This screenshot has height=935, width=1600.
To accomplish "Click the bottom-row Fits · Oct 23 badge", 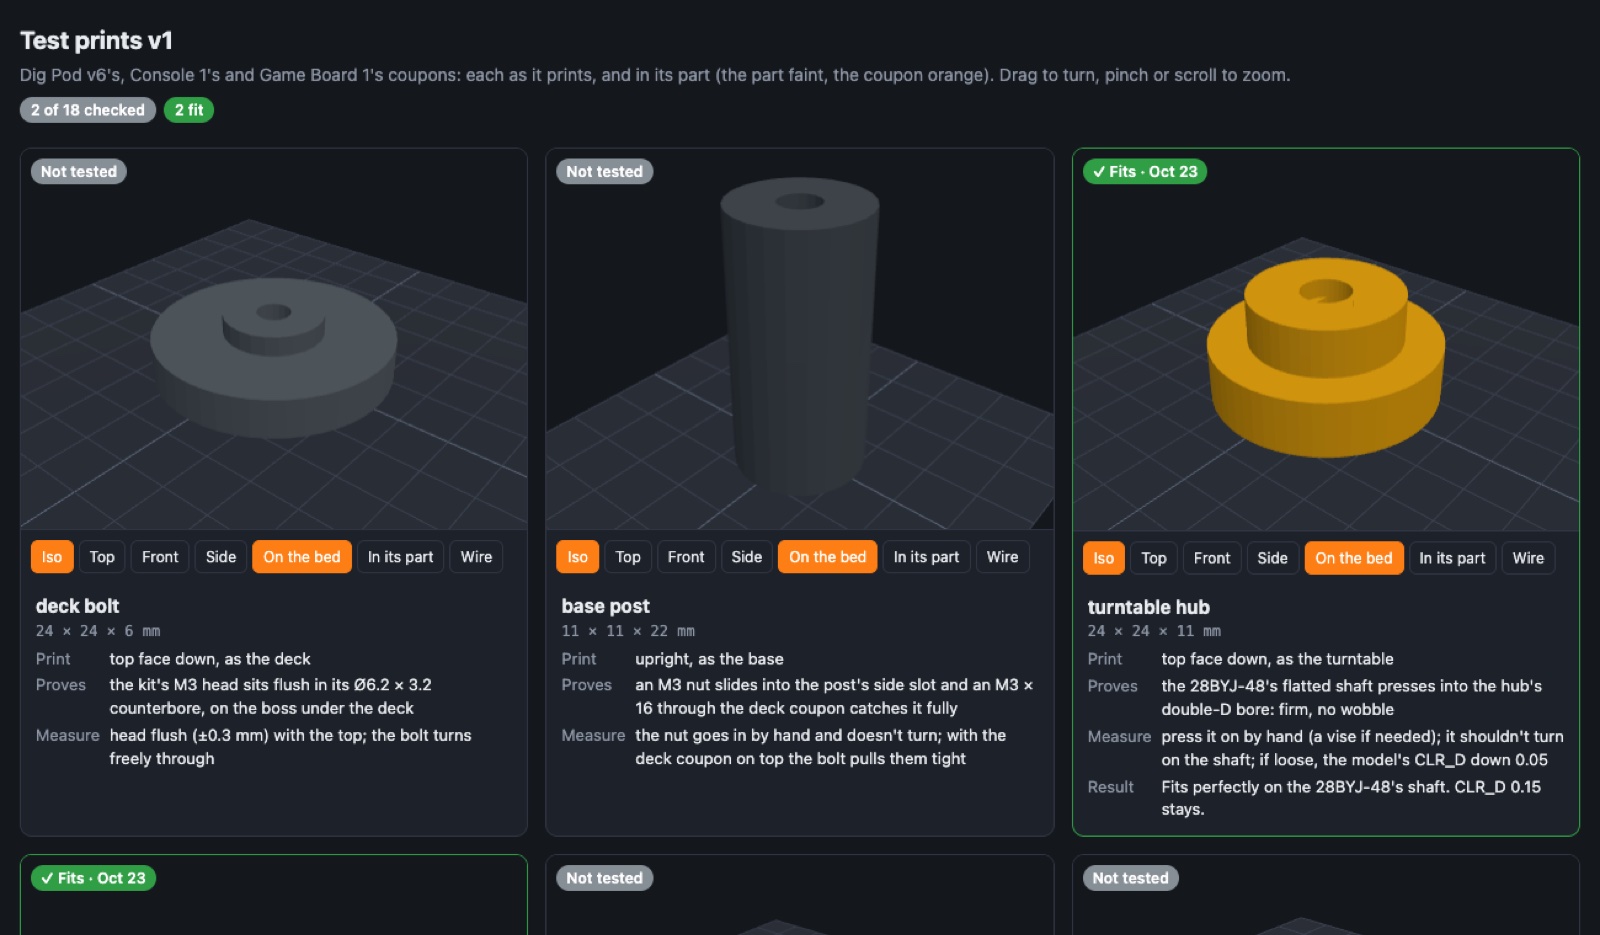I will 93,878.
